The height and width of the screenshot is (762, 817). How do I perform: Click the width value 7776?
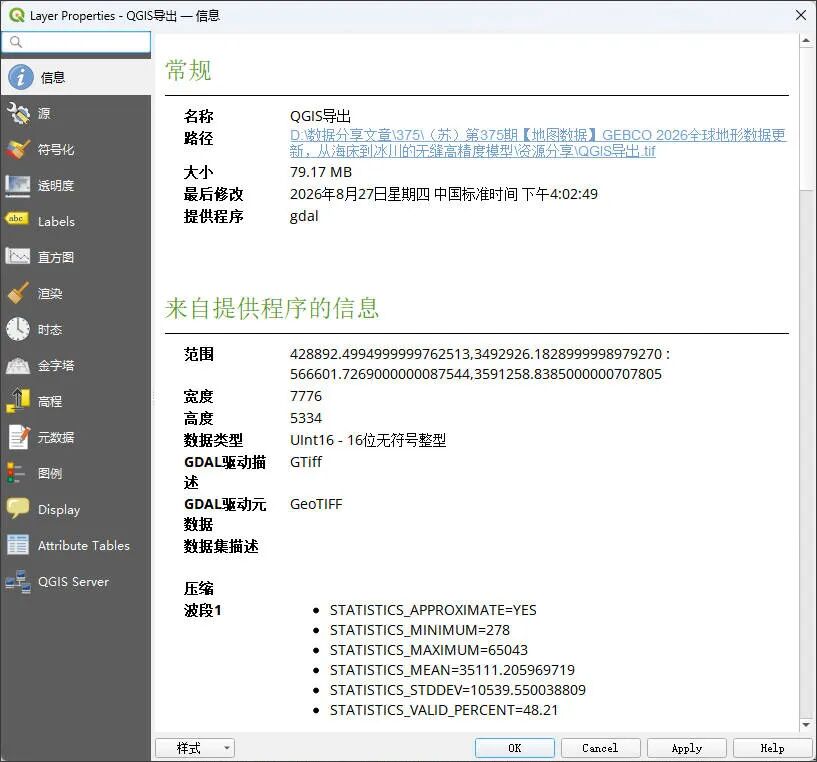pos(306,396)
